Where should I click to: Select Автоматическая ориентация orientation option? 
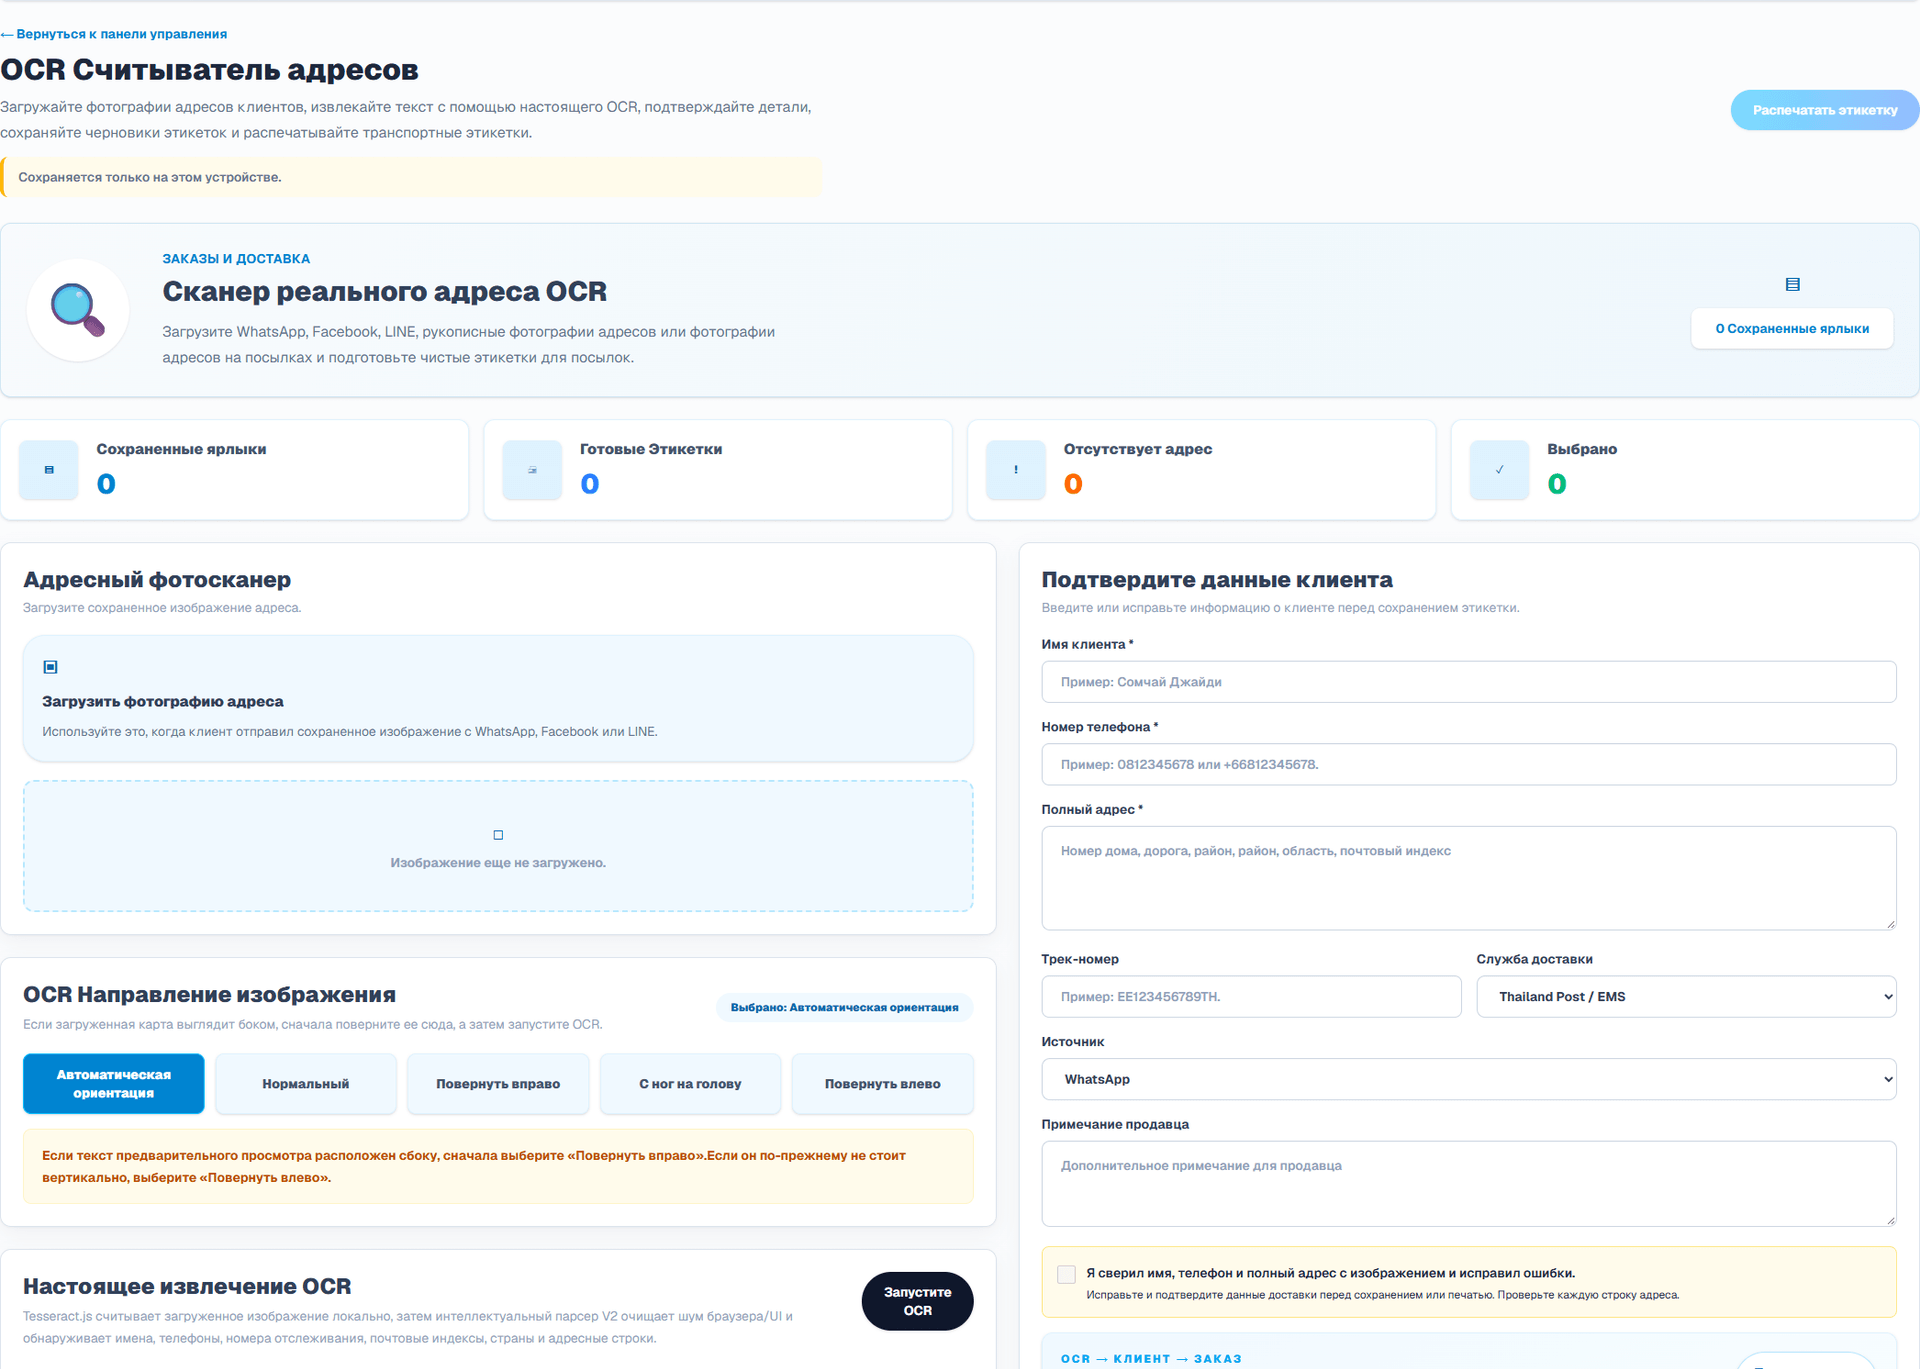point(114,1084)
